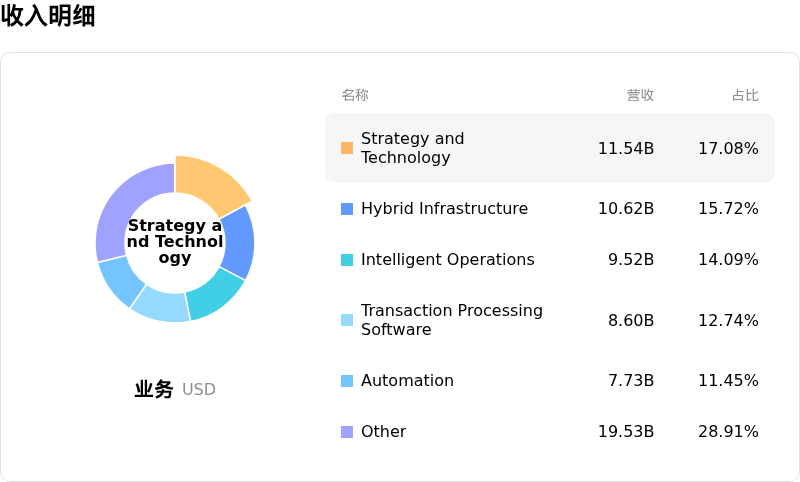
Task: Click the 9.52B revenue value
Action: coord(631,260)
